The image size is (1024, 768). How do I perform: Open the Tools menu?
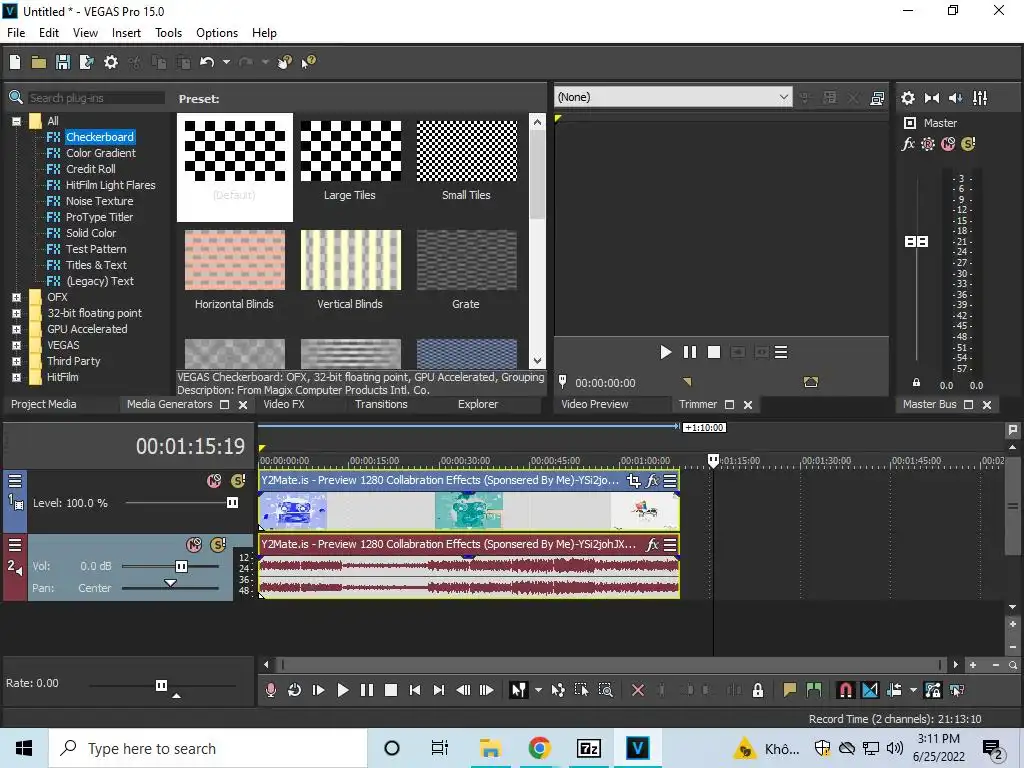pos(168,33)
